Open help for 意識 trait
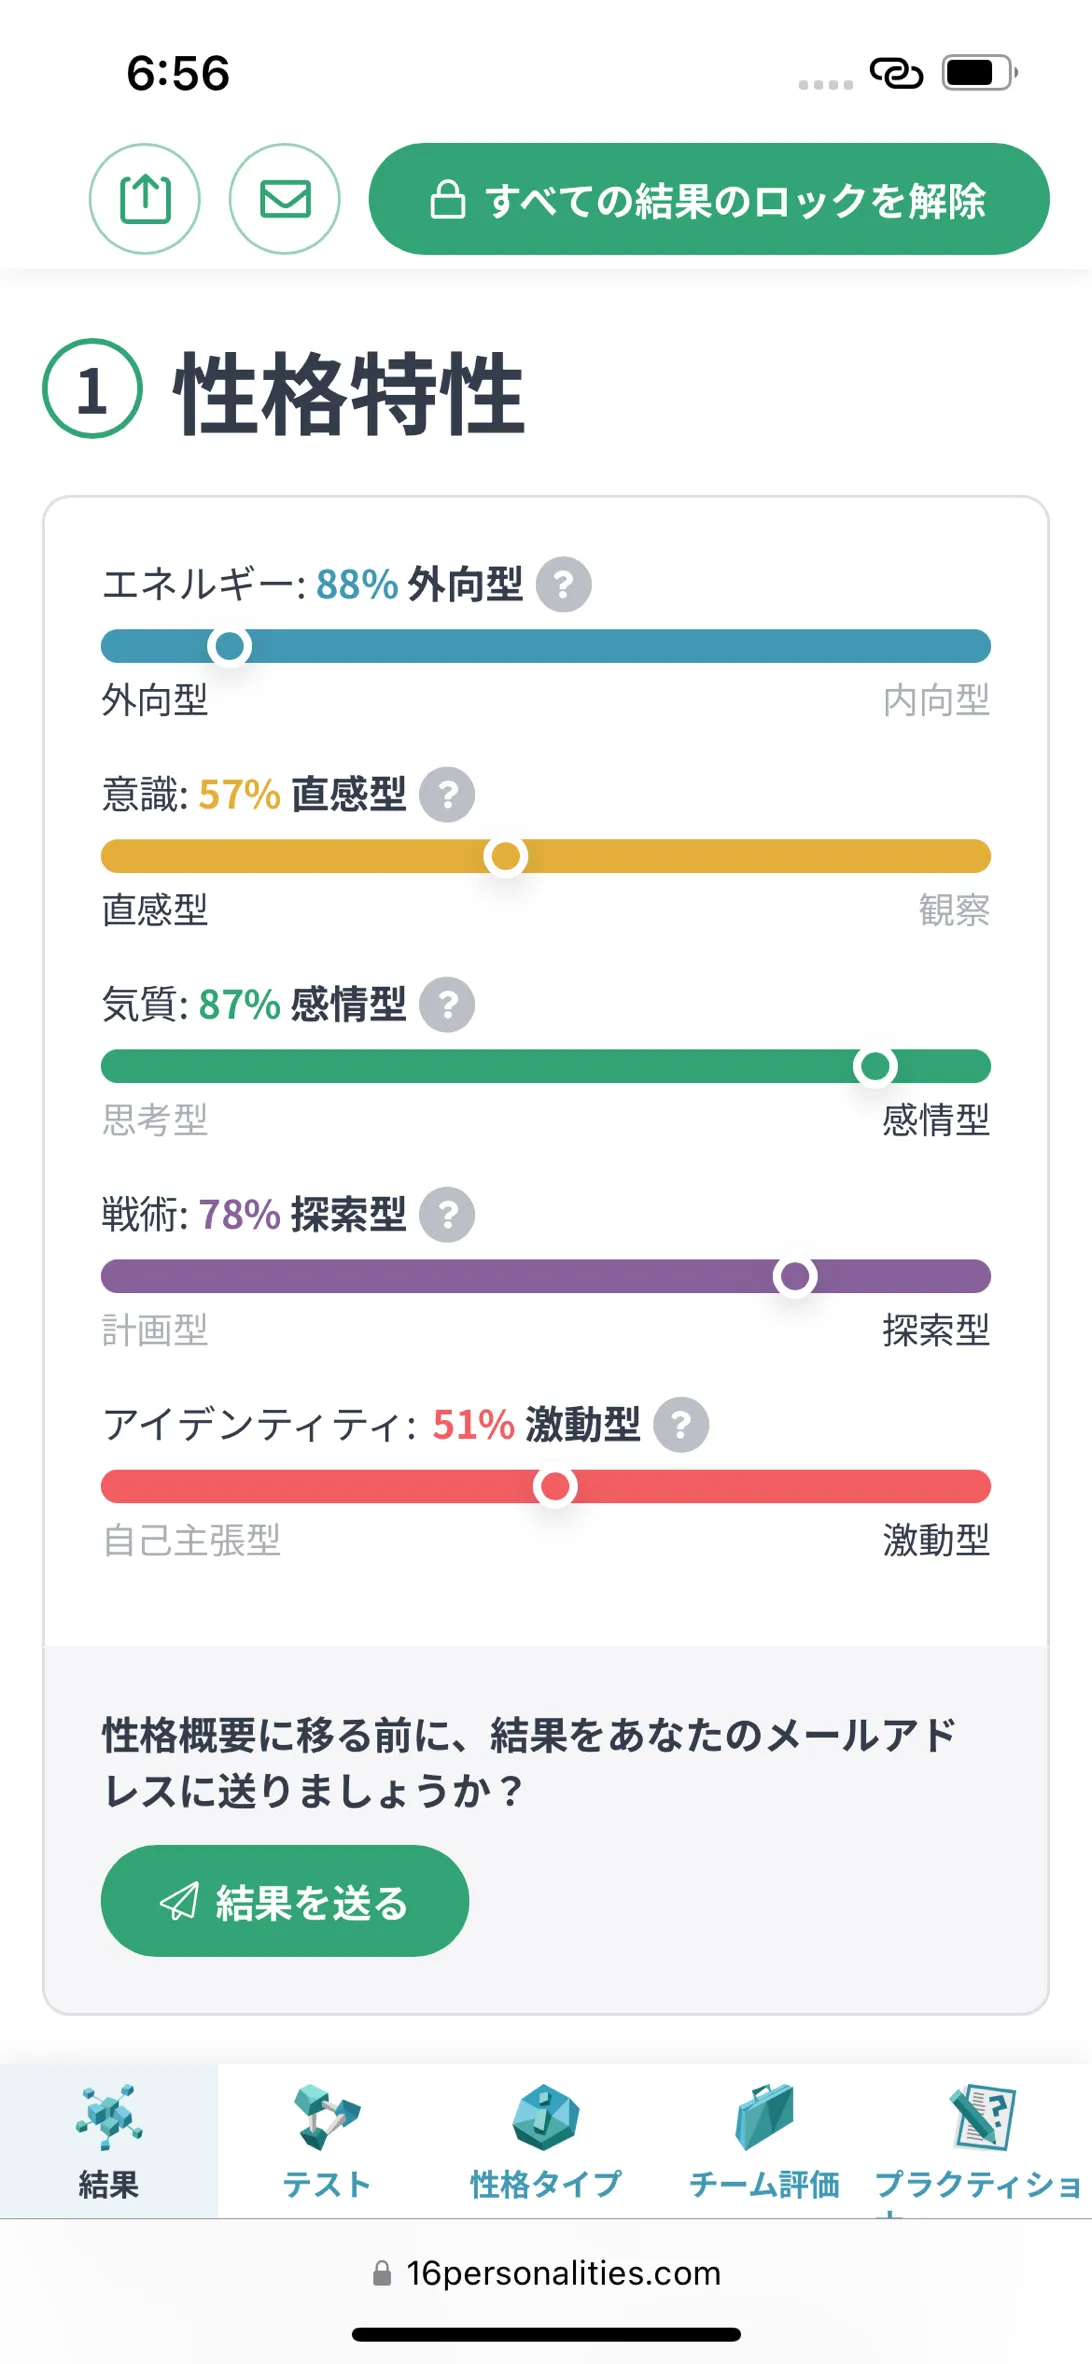 pyautogui.click(x=447, y=795)
